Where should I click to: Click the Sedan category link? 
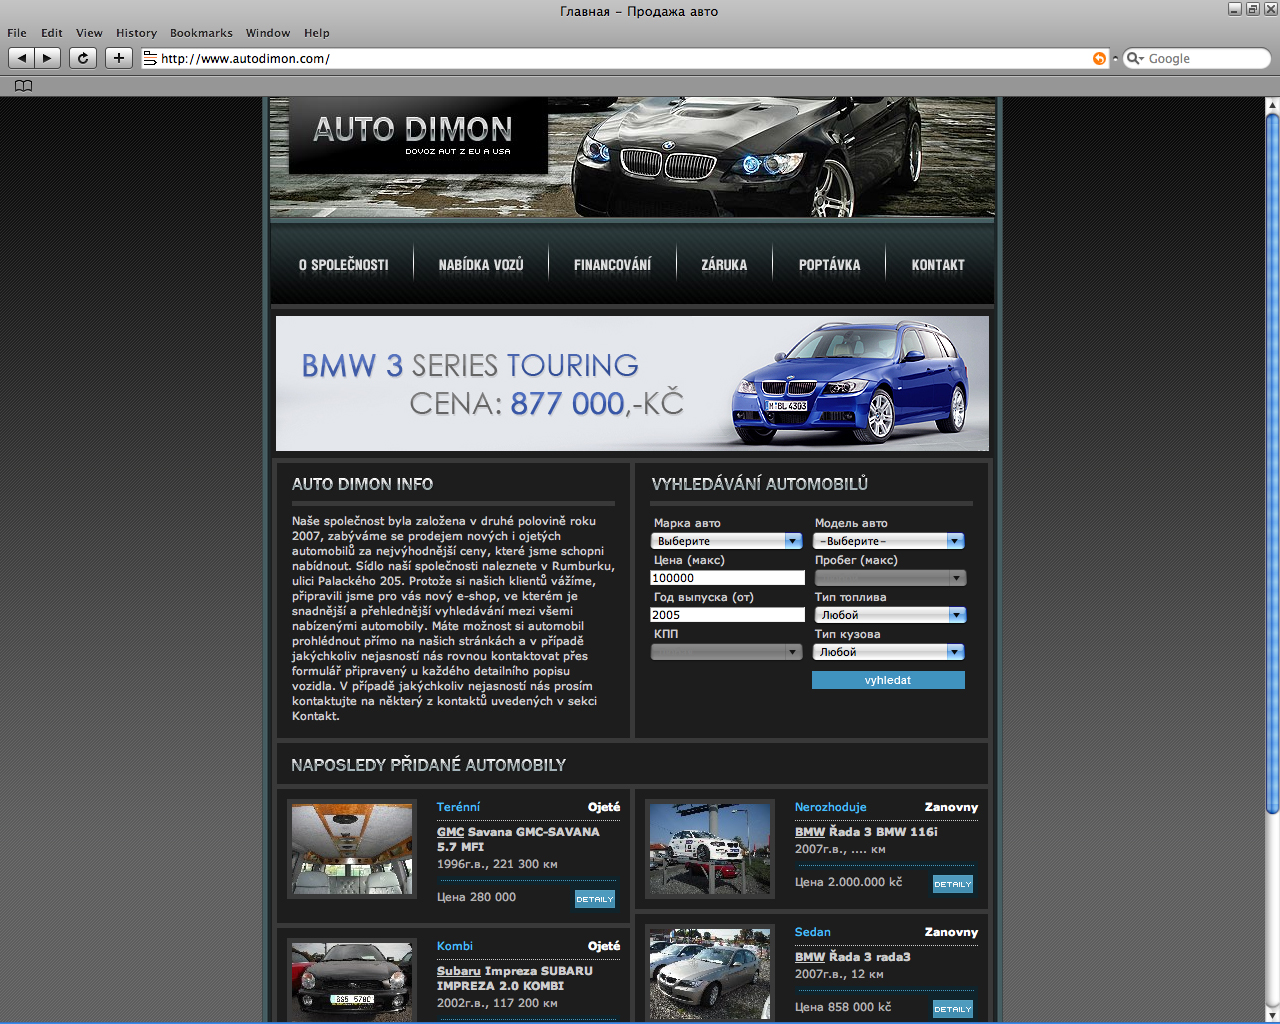tap(813, 932)
